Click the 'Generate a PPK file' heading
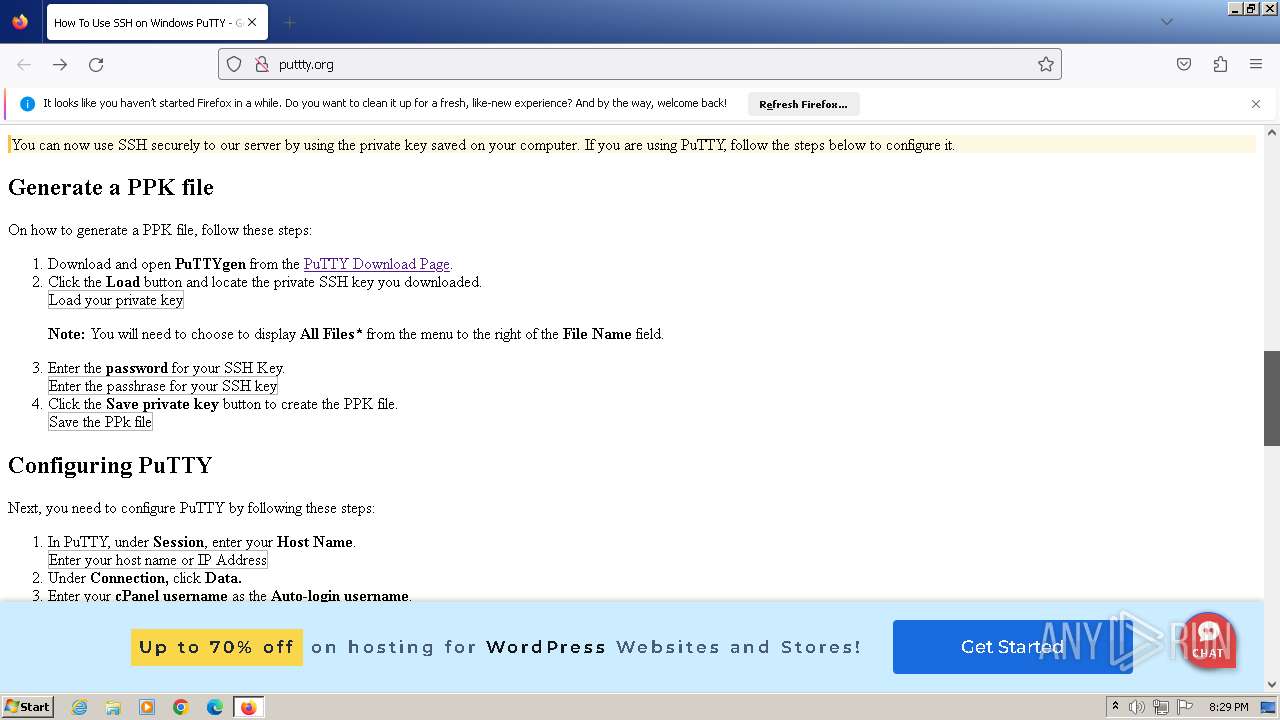The image size is (1280, 720). pyautogui.click(x=111, y=188)
